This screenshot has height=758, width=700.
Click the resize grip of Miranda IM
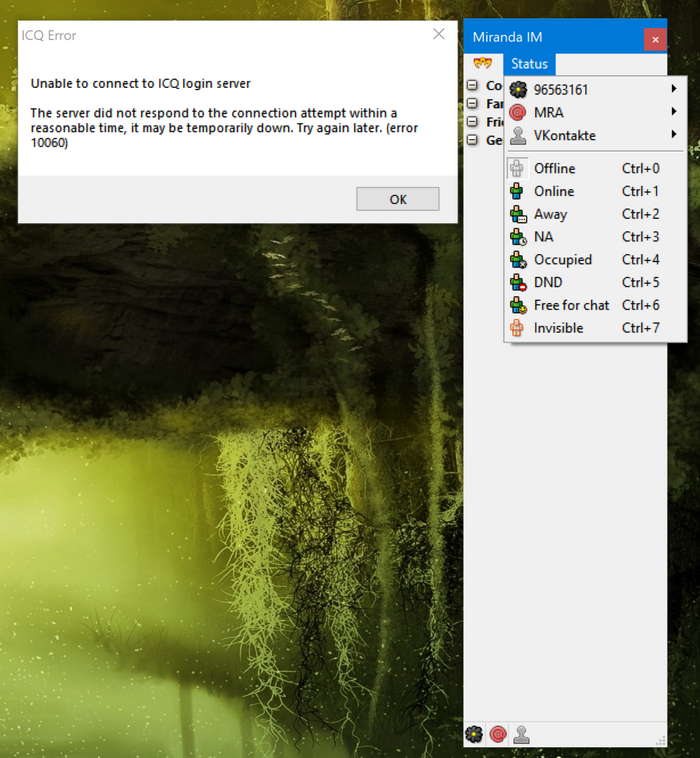pos(661,741)
